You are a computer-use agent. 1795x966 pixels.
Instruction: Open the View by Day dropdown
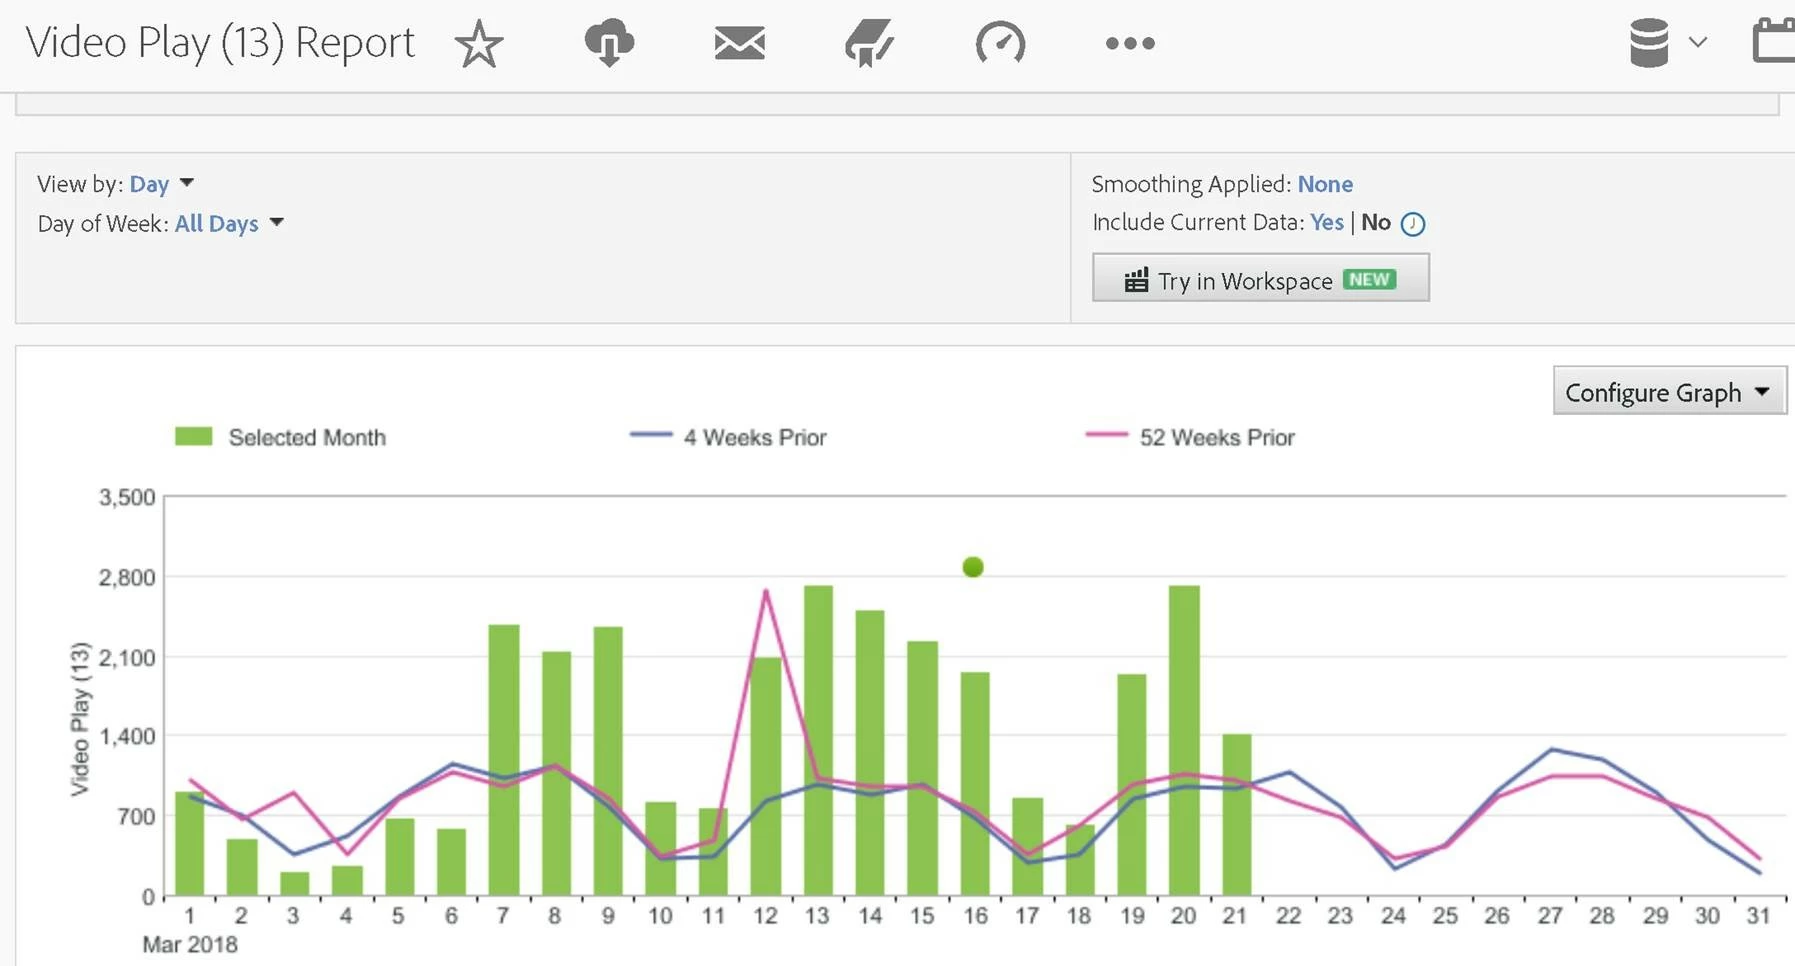162,184
